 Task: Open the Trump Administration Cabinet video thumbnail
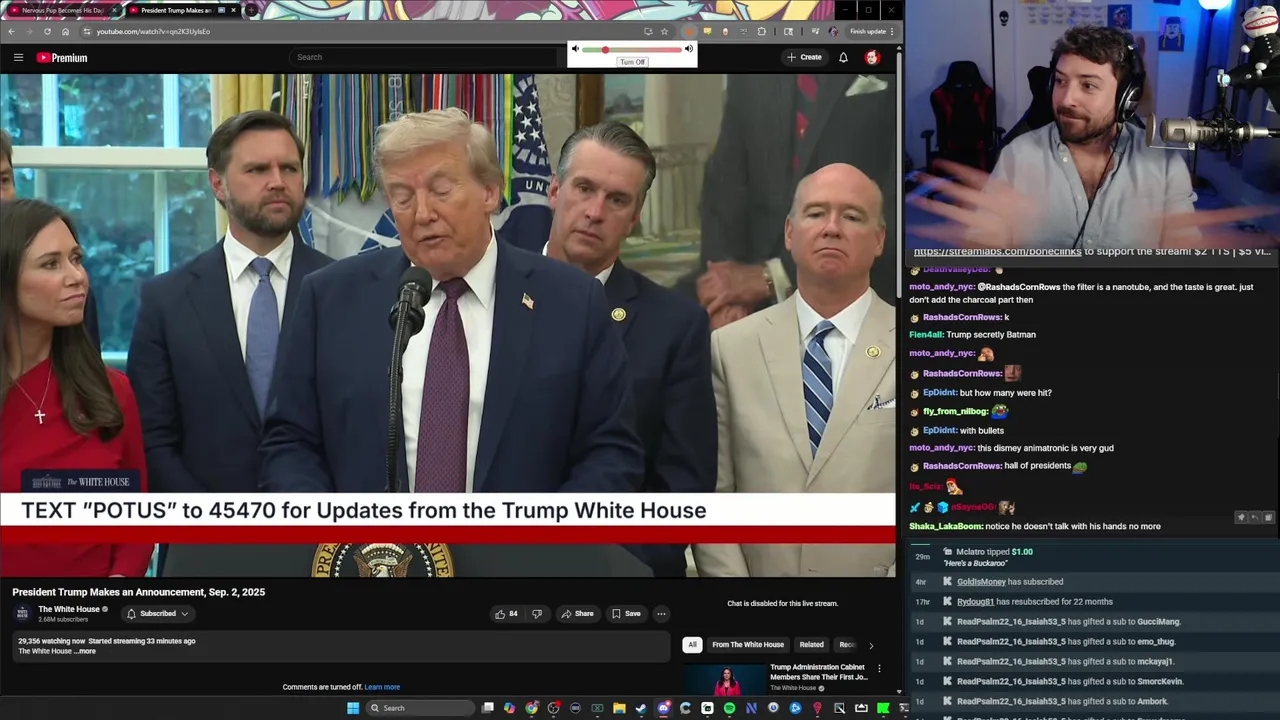726,678
